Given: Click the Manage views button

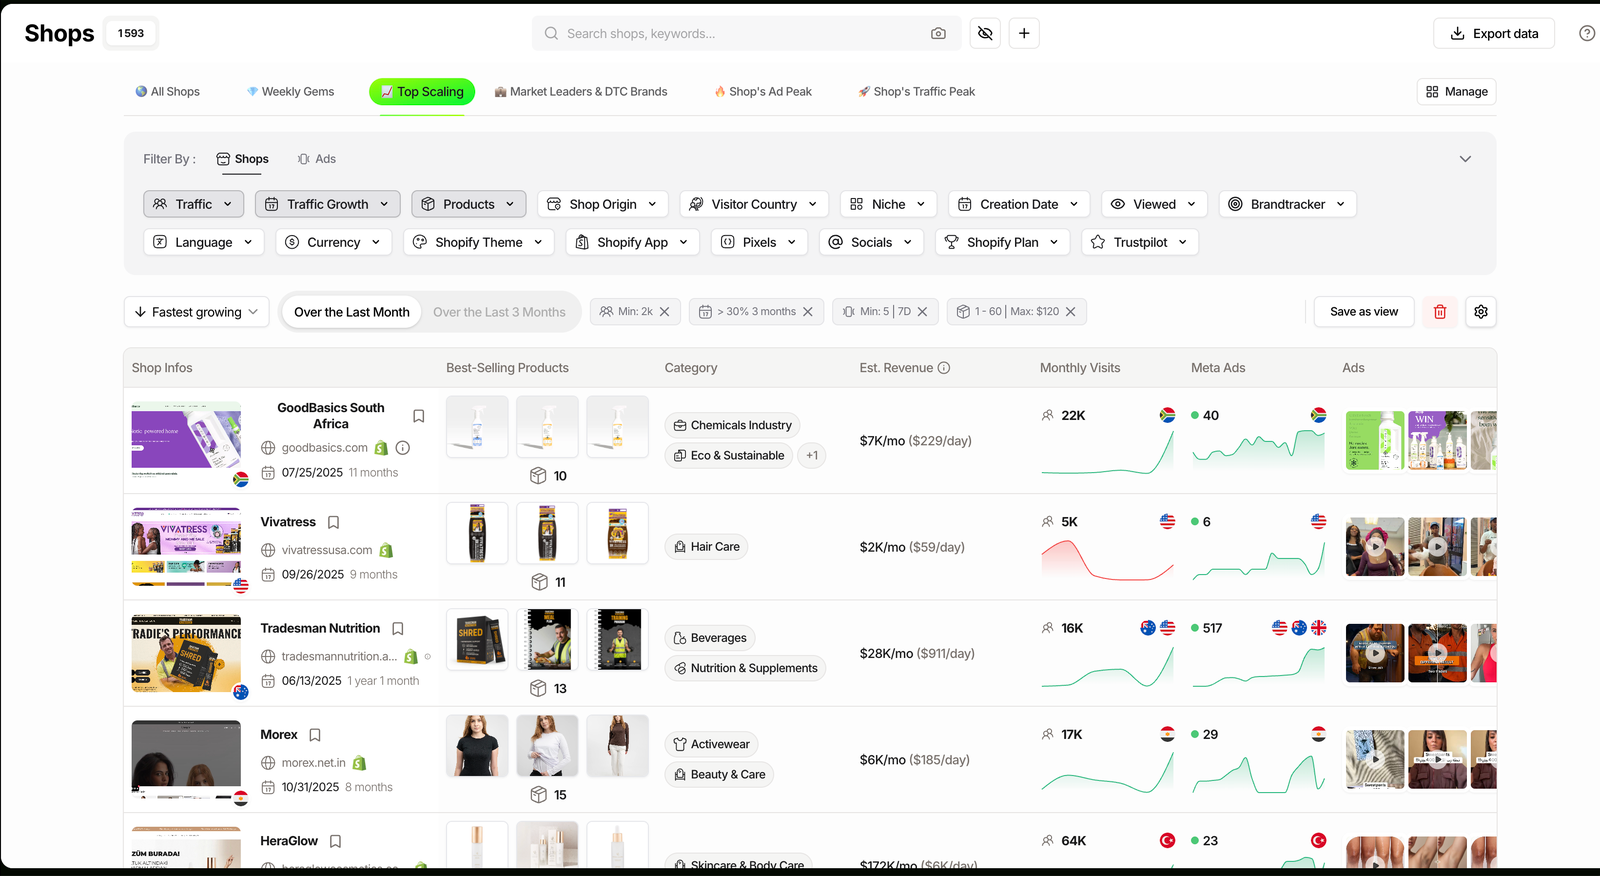Looking at the screenshot, I should coord(1457,92).
